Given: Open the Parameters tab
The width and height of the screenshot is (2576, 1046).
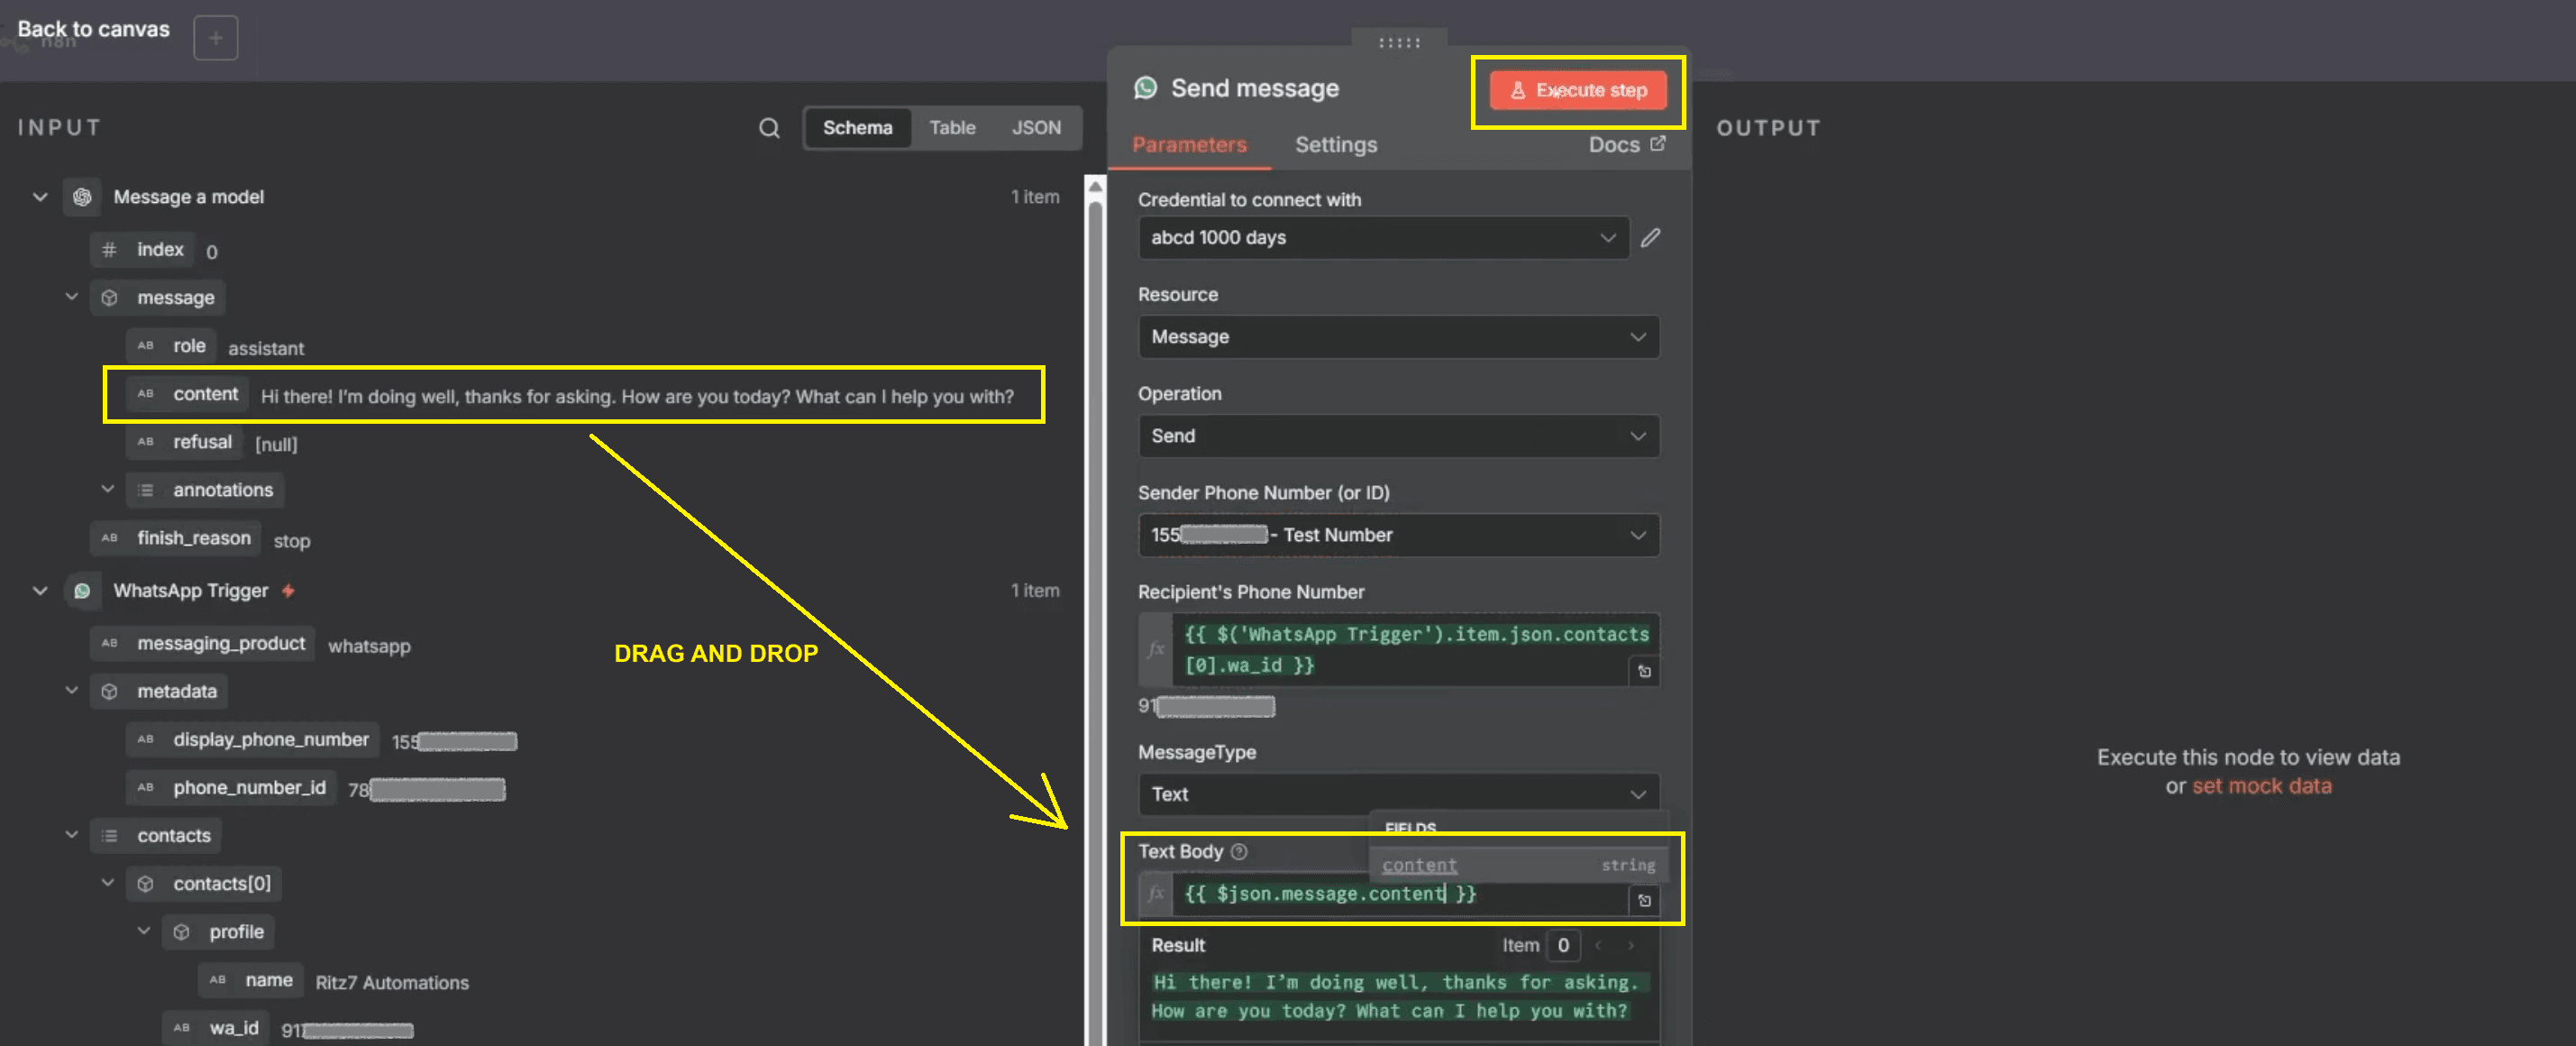Looking at the screenshot, I should click(1189, 145).
